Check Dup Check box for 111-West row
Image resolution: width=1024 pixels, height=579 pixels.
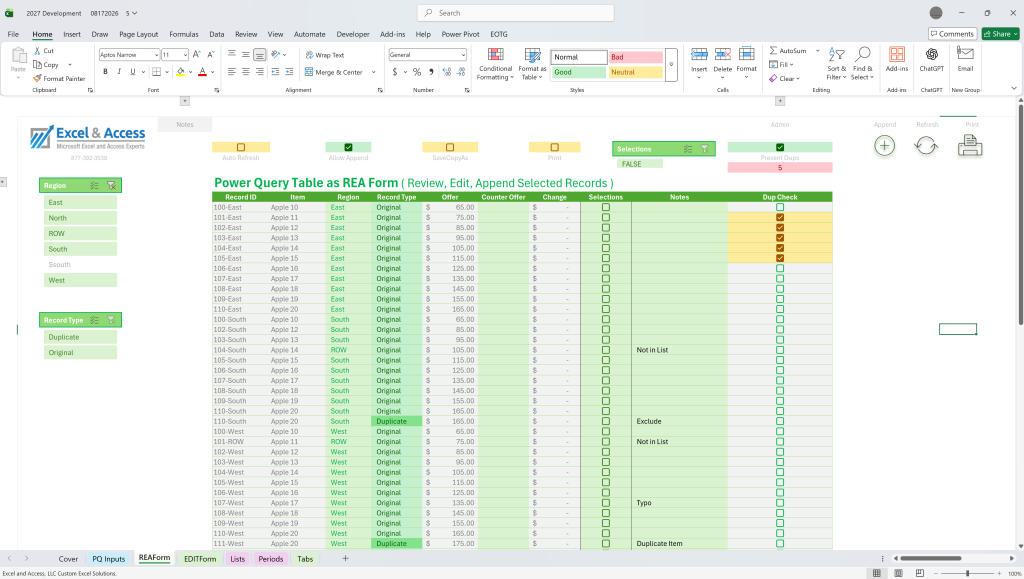(x=780, y=543)
